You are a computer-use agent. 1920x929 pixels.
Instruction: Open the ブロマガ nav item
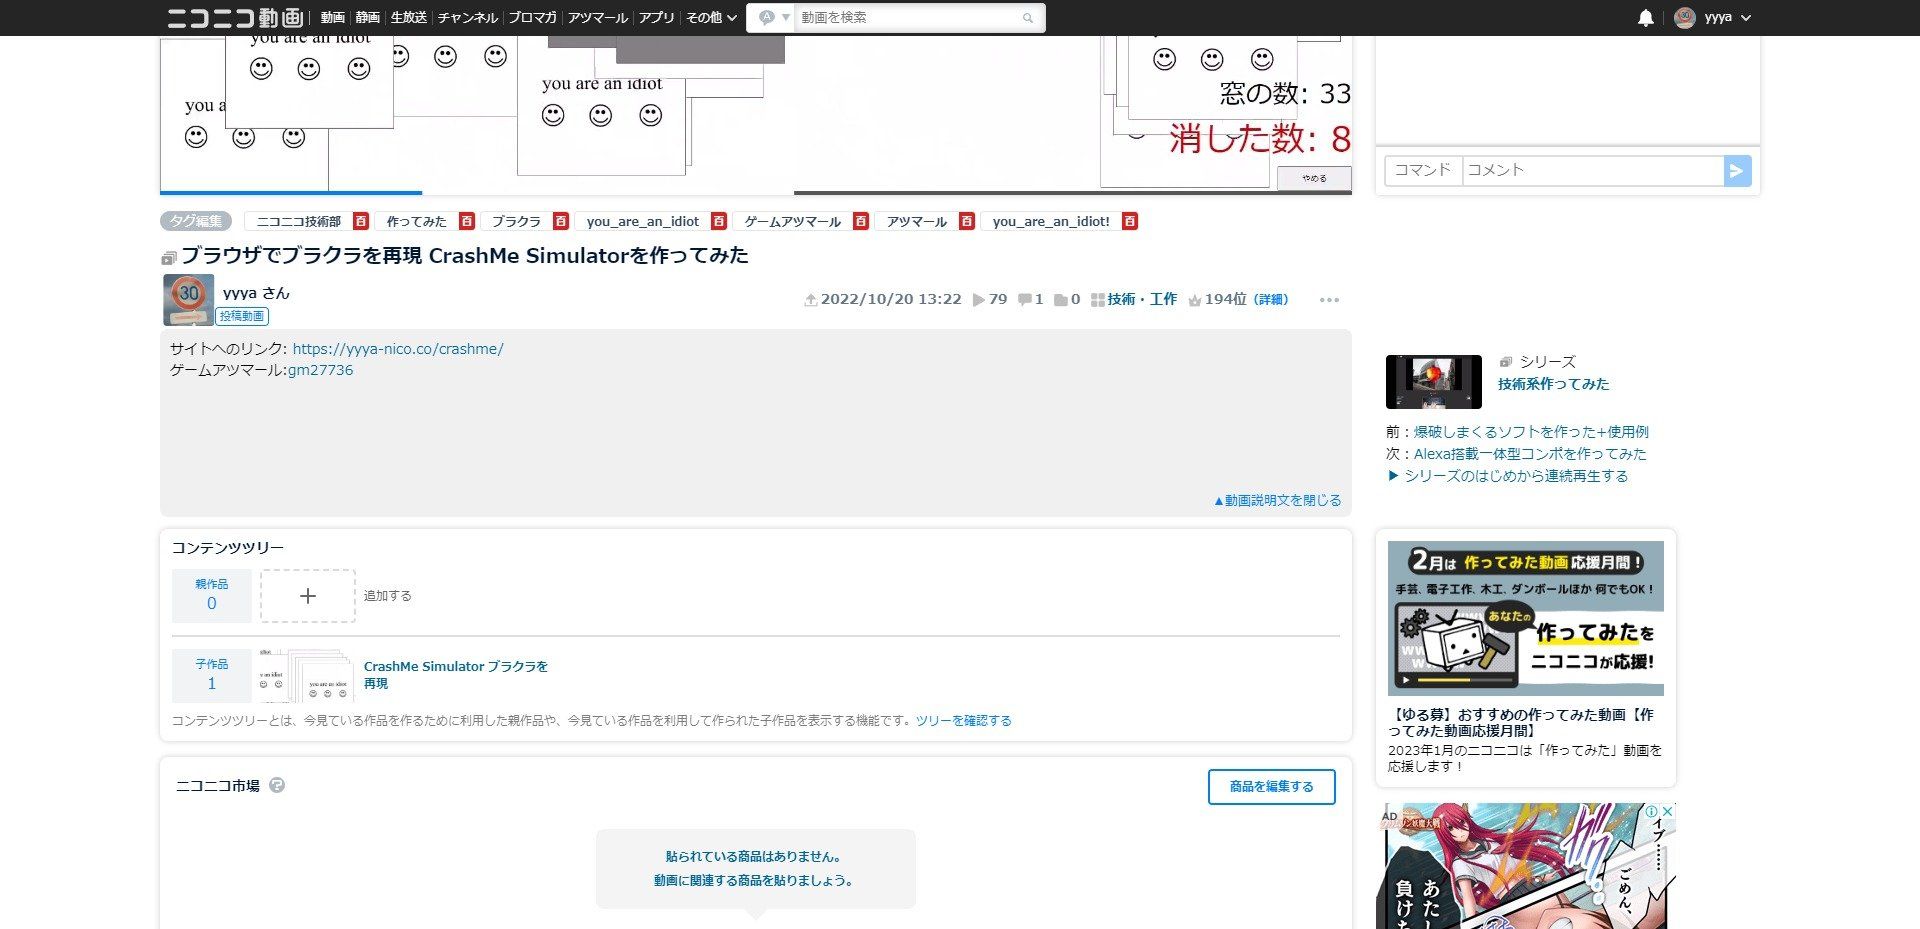click(x=532, y=18)
